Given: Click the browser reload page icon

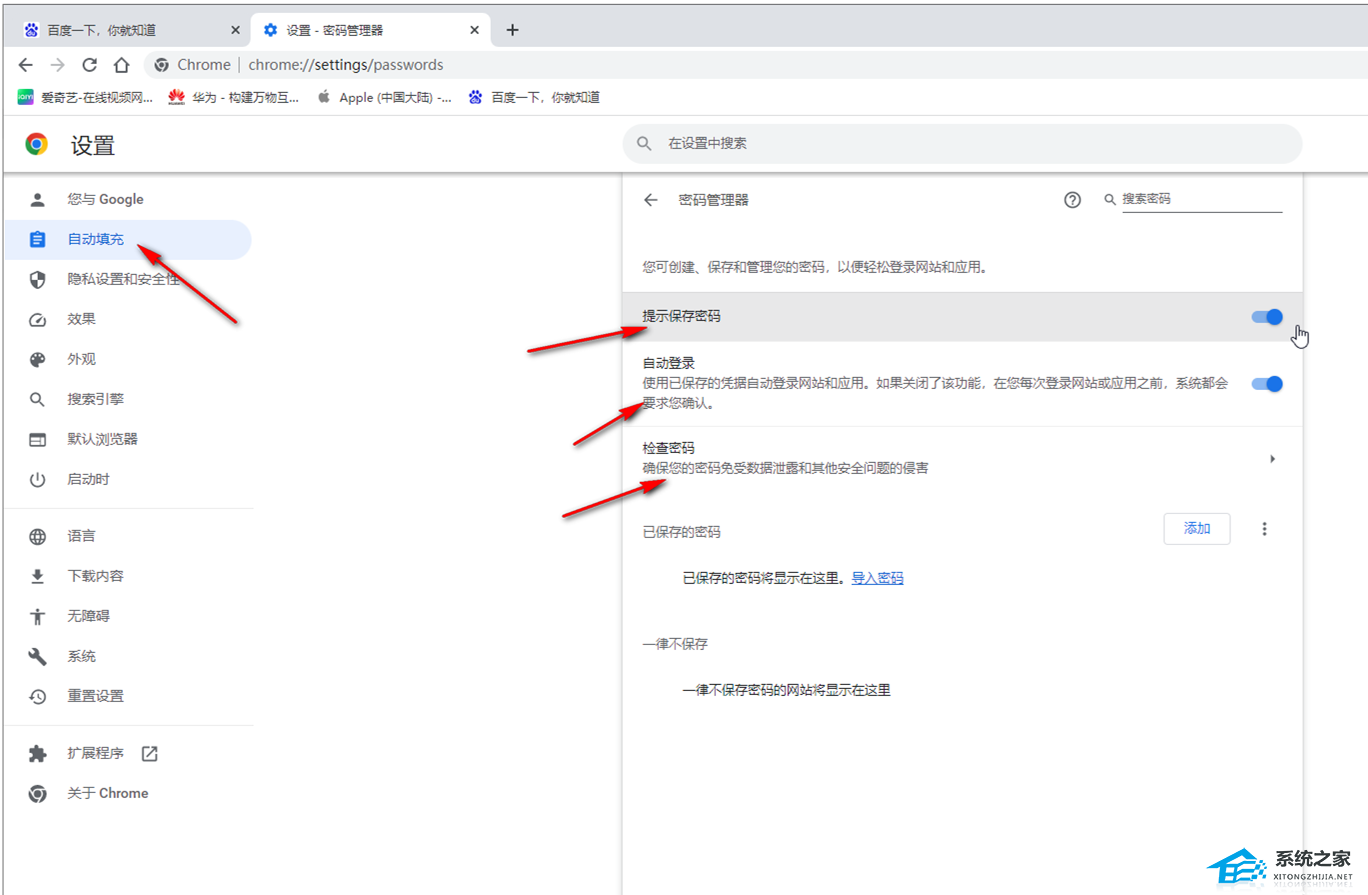Looking at the screenshot, I should [x=89, y=65].
